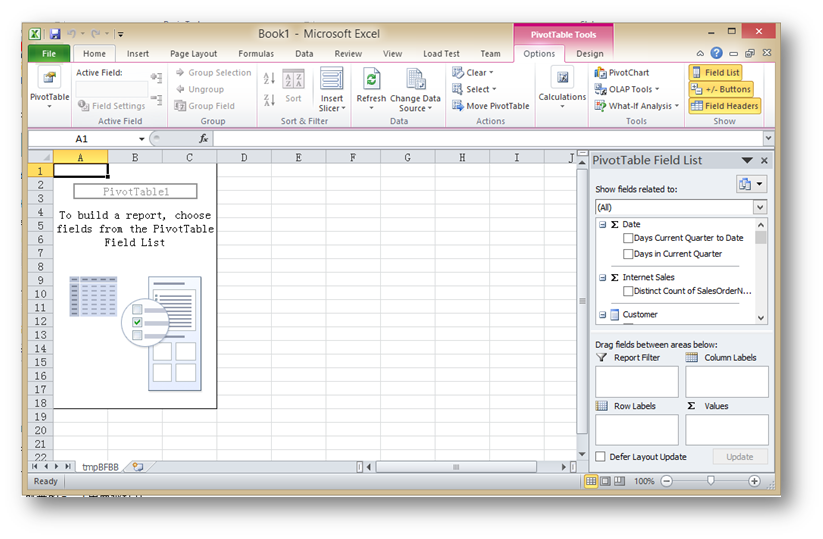Click Move PivotTable
This screenshot has width=823, height=539.
click(491, 106)
